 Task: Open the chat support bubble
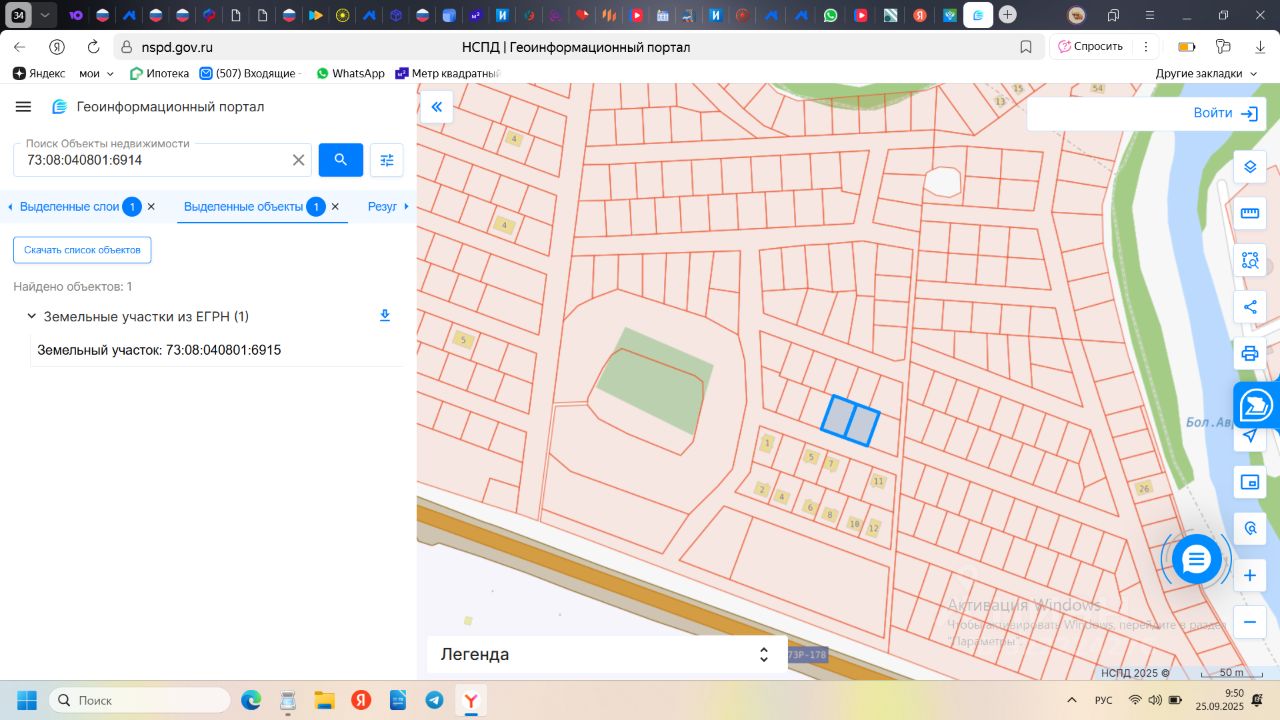pos(1196,559)
